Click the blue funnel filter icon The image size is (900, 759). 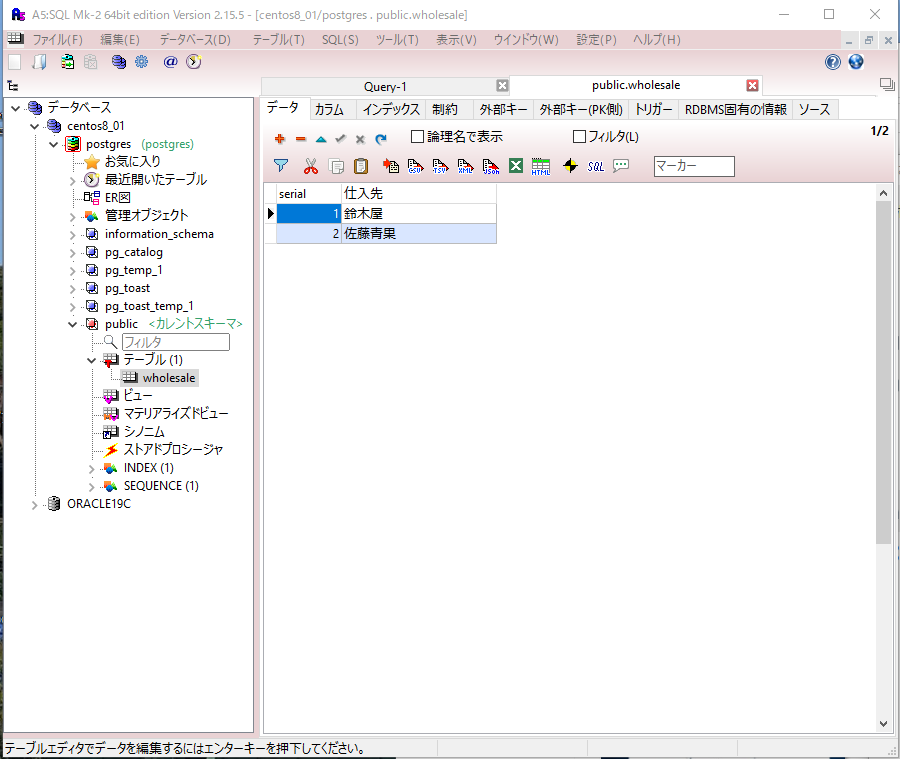pos(281,166)
